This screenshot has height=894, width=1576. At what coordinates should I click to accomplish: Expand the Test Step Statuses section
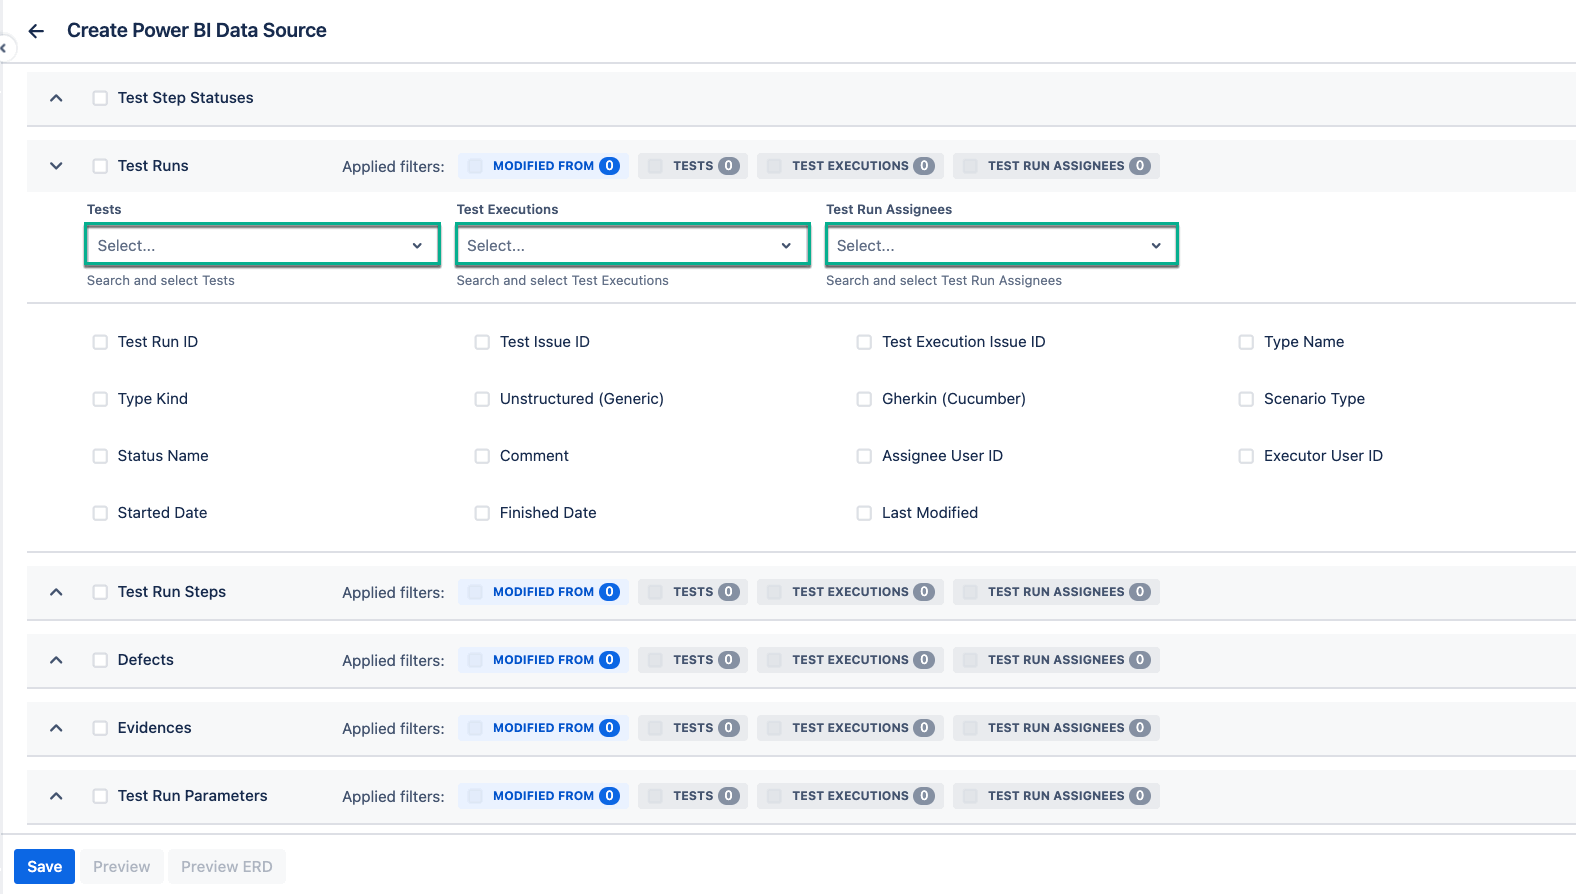(x=56, y=98)
